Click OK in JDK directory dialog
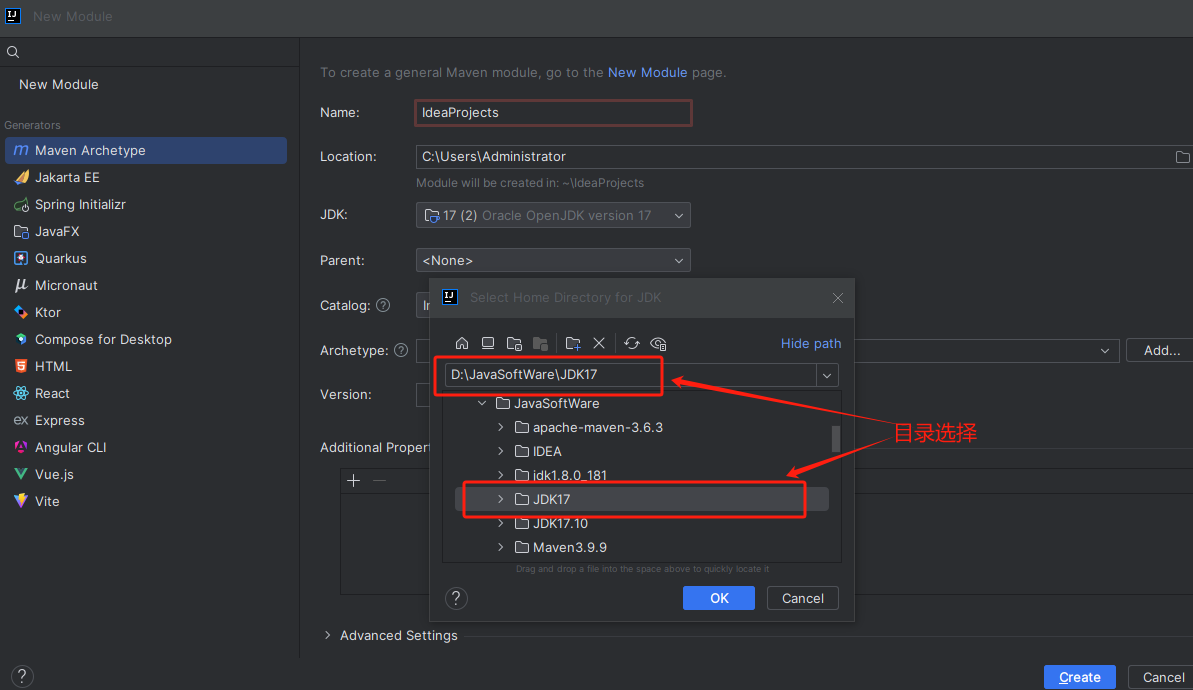The height and width of the screenshot is (690, 1193). (x=719, y=598)
